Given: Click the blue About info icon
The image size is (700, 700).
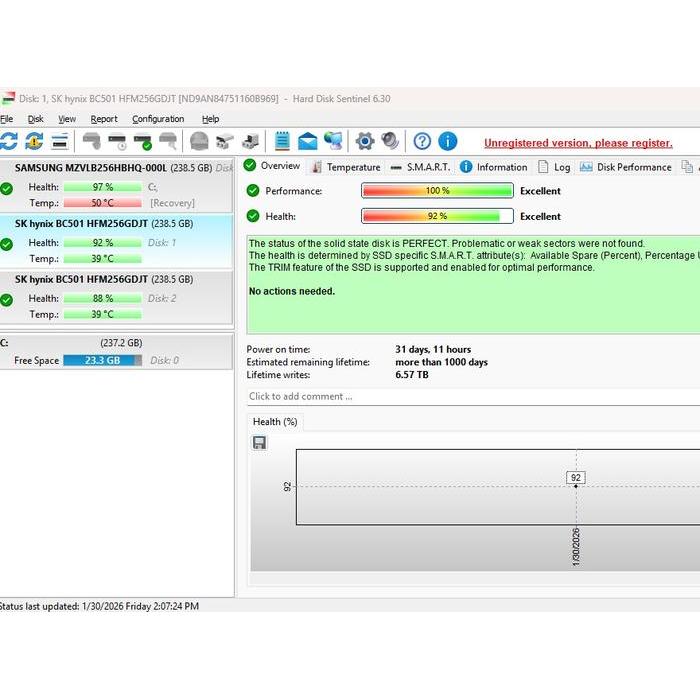Looking at the screenshot, I should point(447,141).
